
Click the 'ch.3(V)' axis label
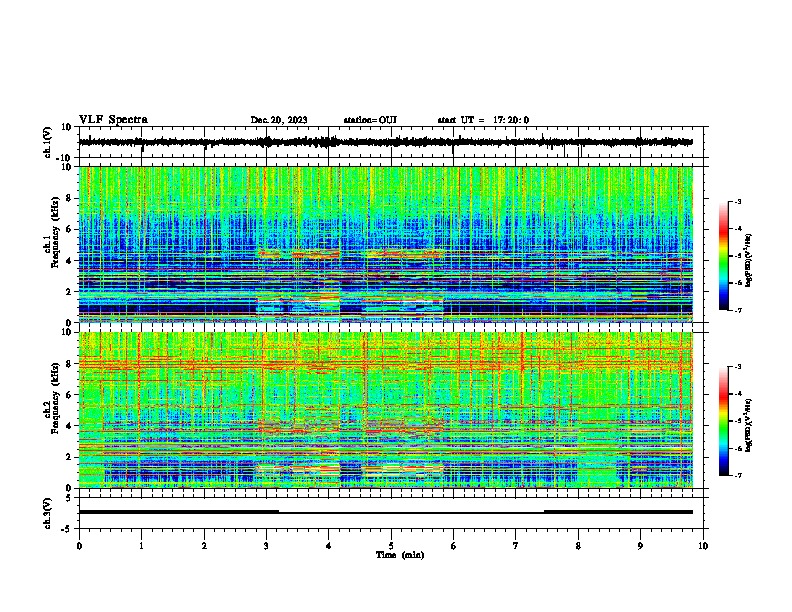pos(48,513)
